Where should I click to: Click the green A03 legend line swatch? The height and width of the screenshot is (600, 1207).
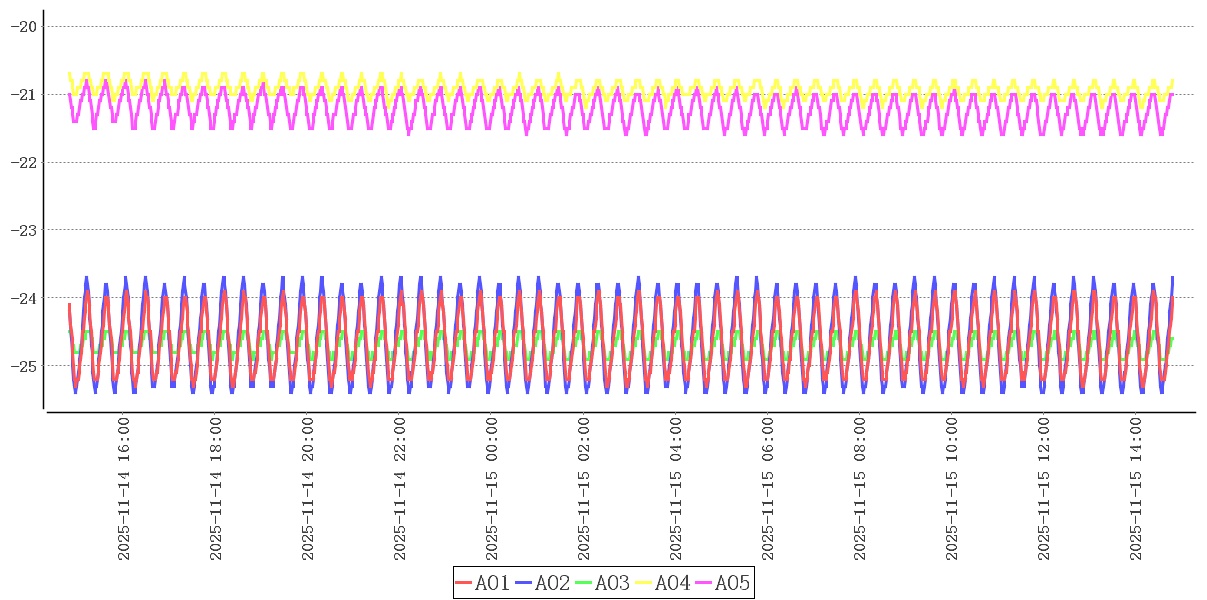click(584, 583)
